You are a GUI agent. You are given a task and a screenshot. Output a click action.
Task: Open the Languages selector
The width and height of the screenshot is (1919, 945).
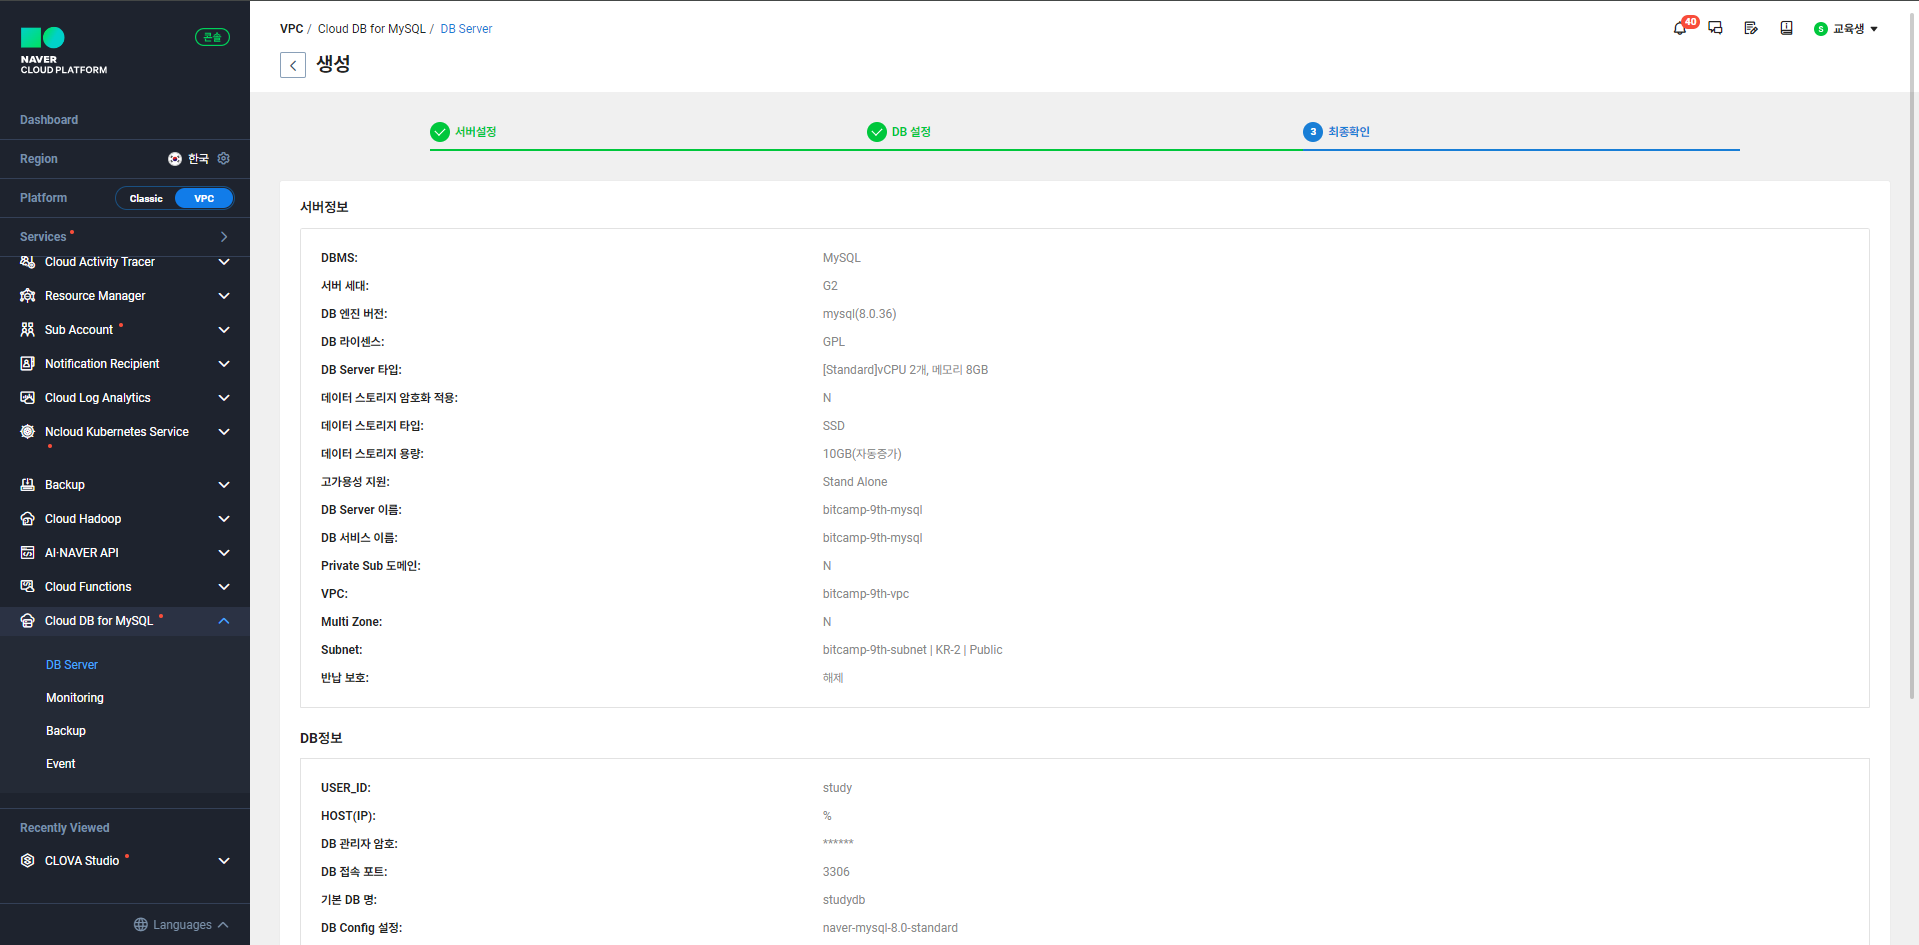coord(182,925)
